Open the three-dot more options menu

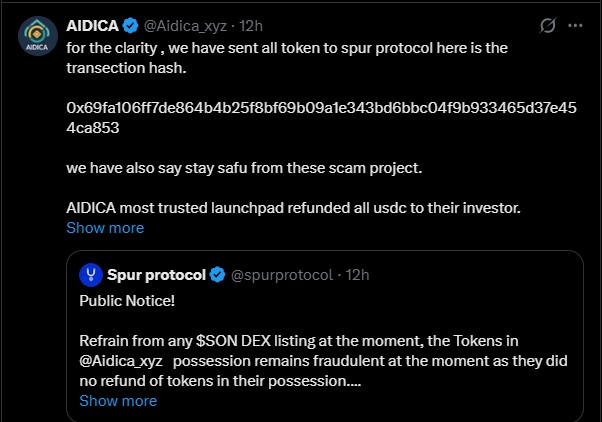point(574,24)
